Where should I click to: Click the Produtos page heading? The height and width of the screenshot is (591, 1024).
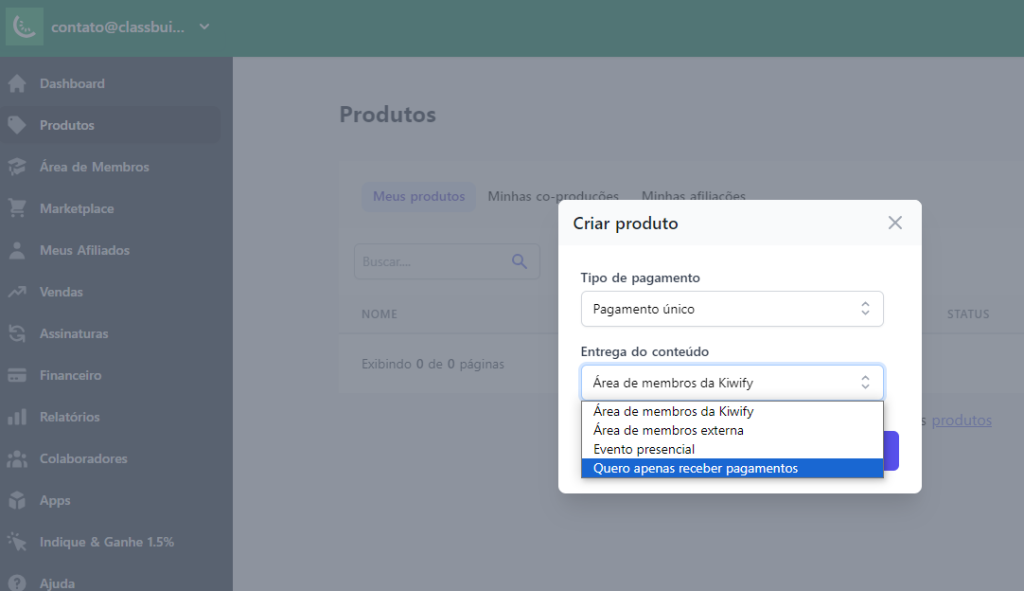pyautogui.click(x=387, y=114)
